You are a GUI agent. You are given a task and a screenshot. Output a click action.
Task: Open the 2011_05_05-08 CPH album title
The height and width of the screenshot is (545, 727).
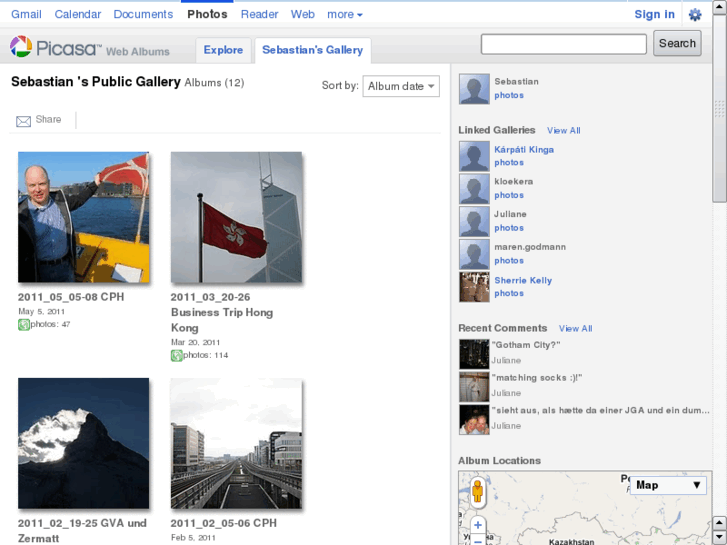[71, 297]
